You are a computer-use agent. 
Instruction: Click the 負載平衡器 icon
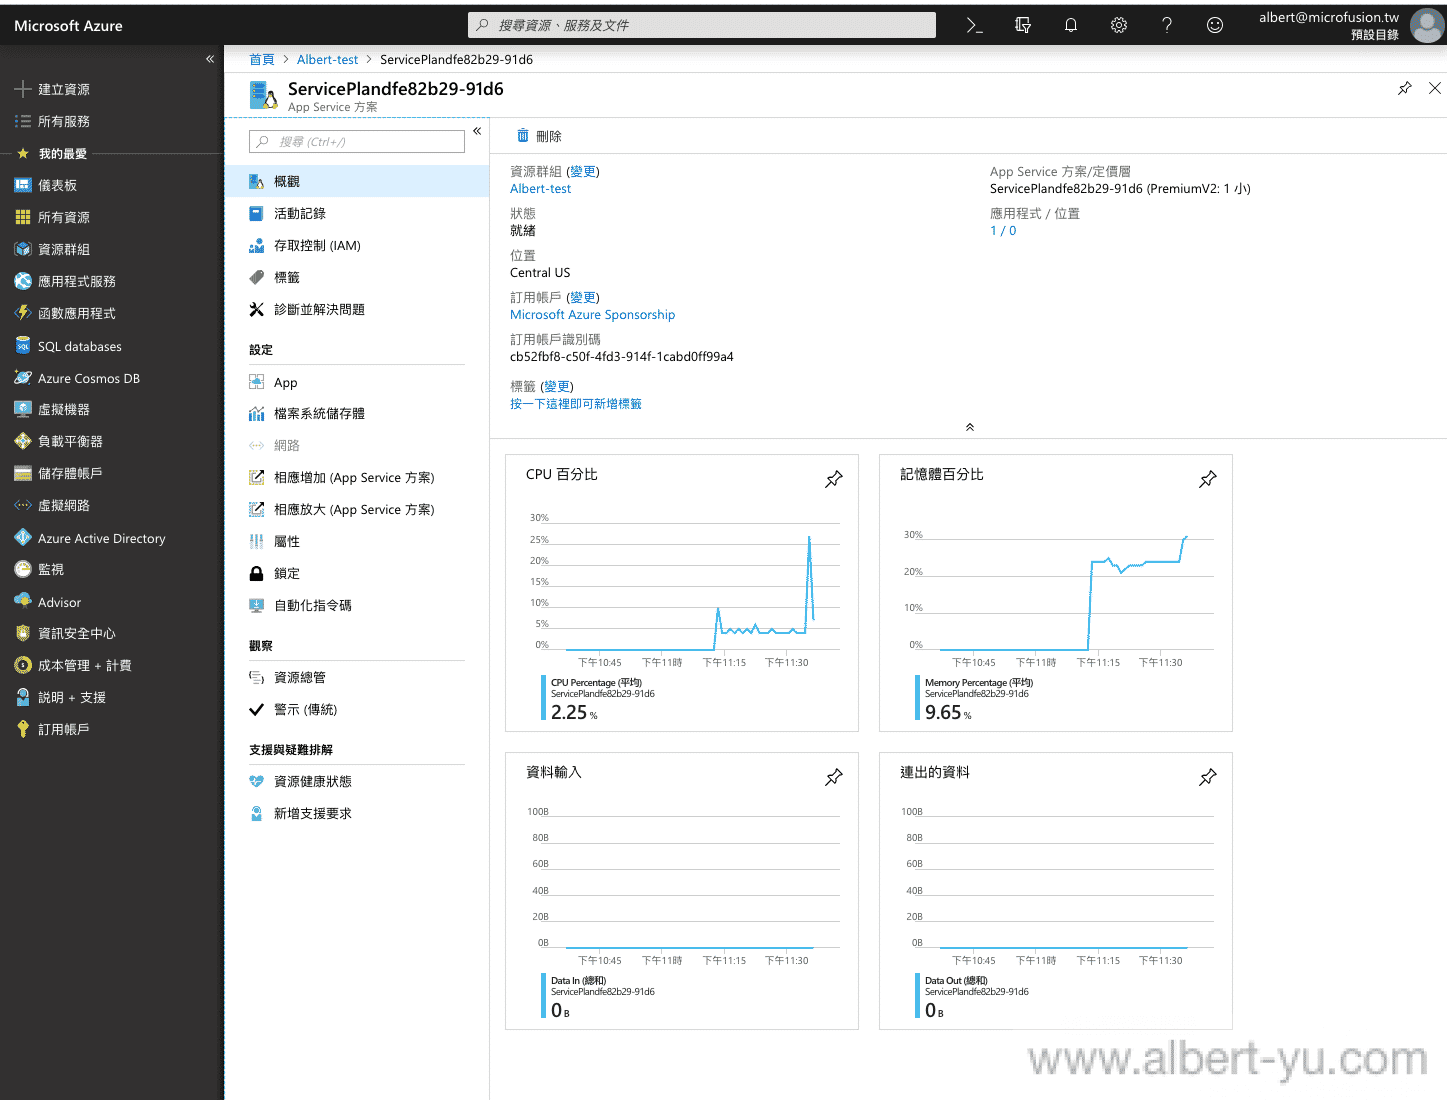click(23, 441)
